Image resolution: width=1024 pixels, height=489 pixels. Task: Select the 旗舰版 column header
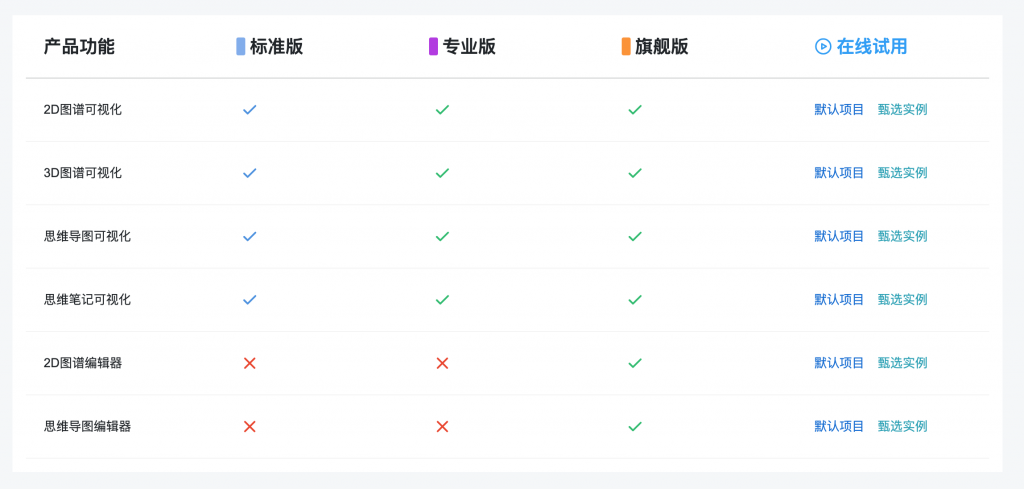pyautogui.click(x=662, y=46)
